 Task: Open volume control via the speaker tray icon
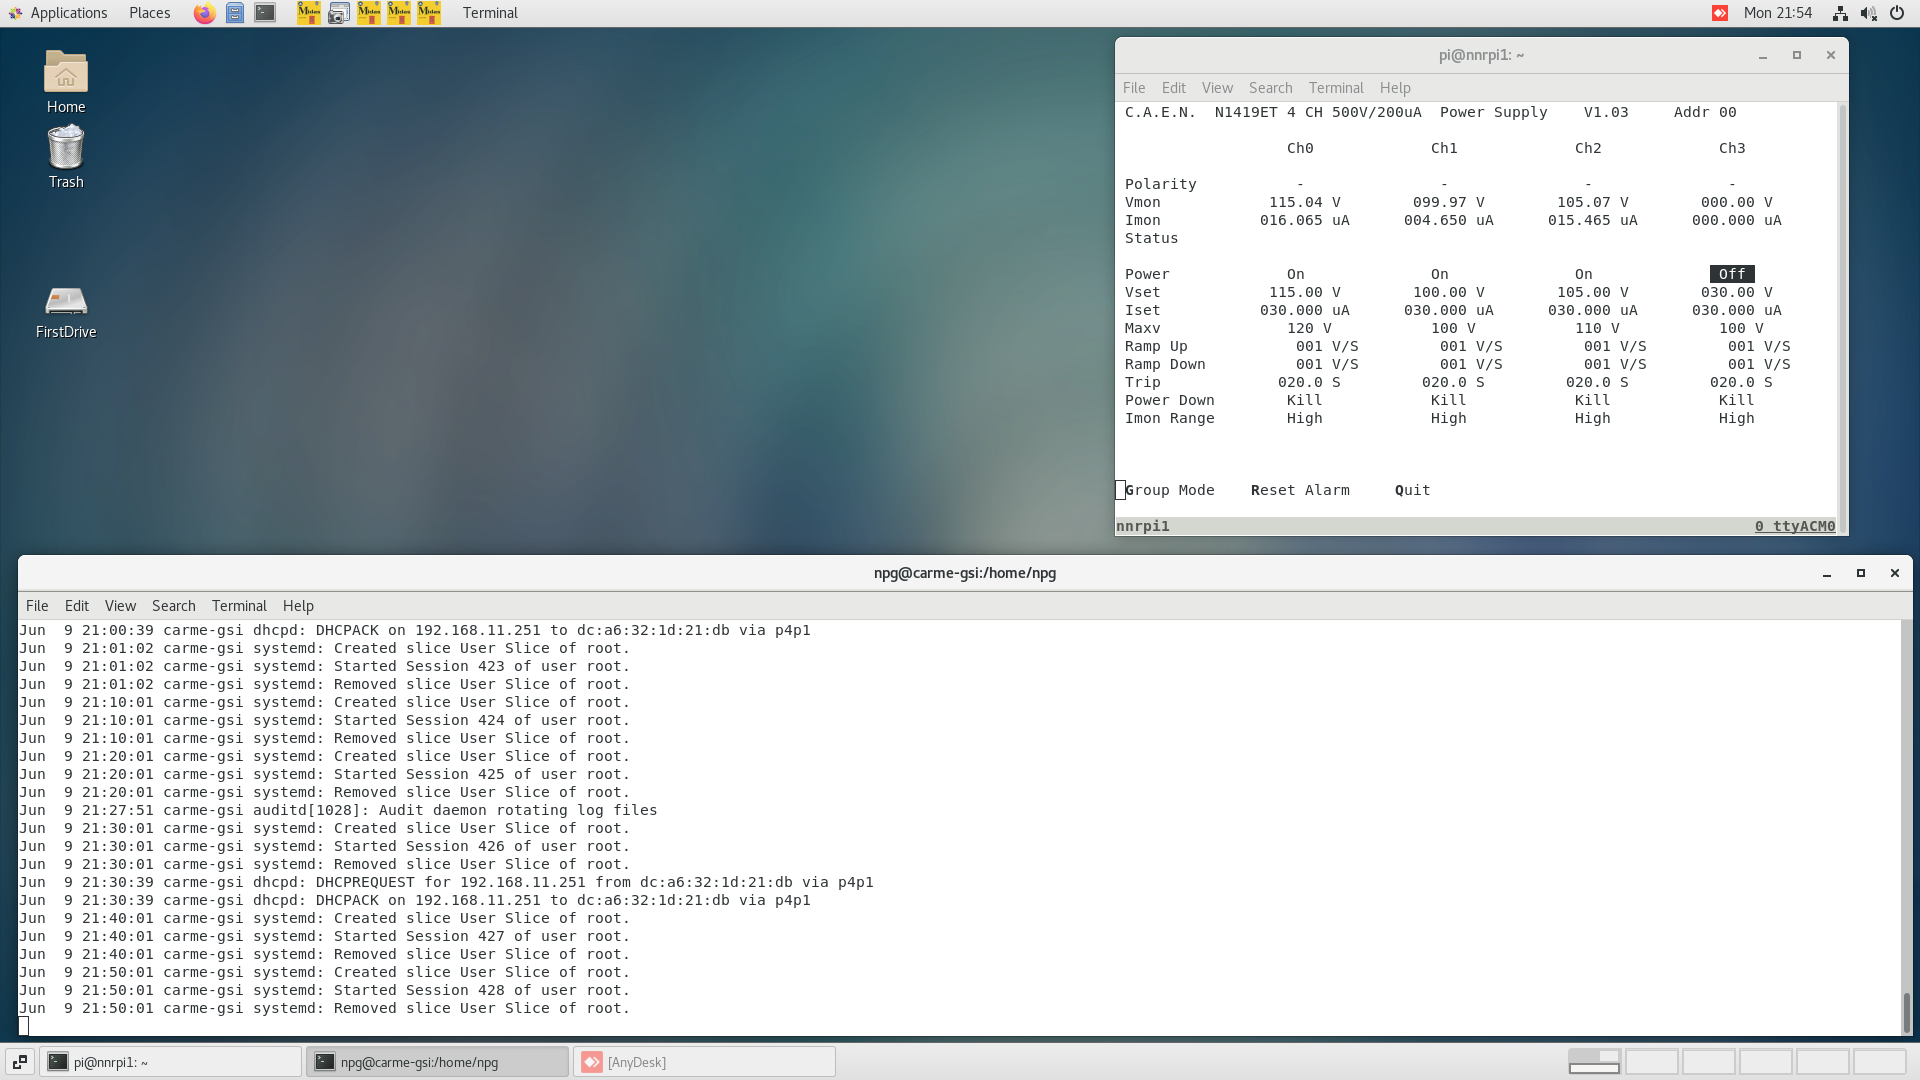(x=1868, y=13)
